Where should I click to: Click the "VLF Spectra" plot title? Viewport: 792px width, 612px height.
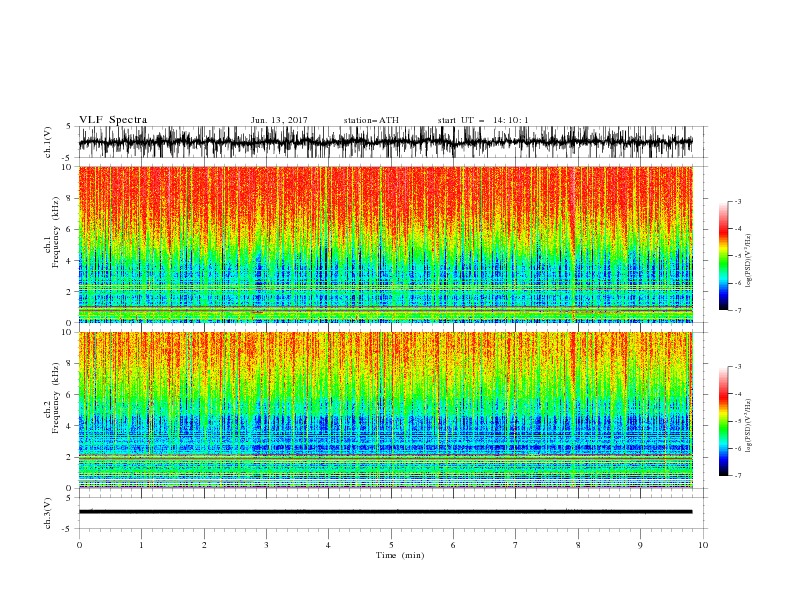(113, 120)
